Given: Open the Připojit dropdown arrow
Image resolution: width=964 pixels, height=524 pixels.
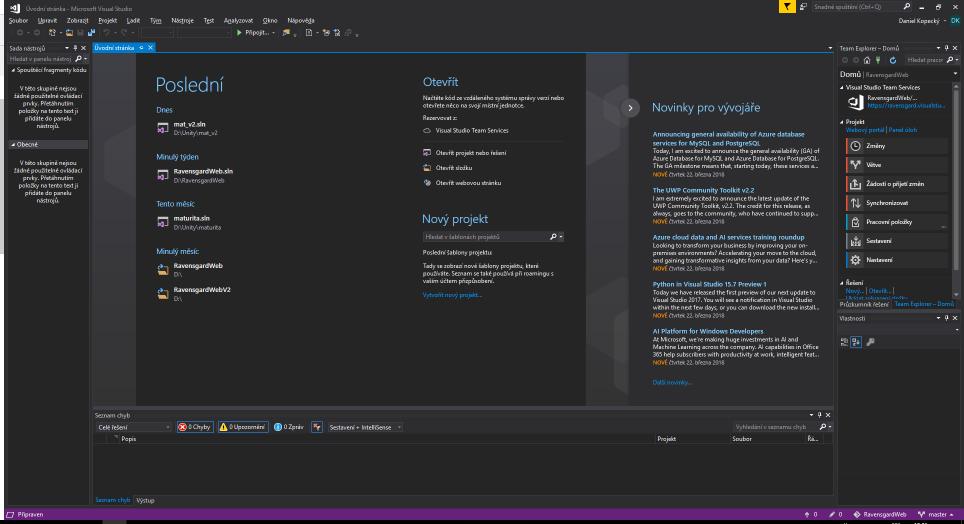Looking at the screenshot, I should [x=274, y=33].
